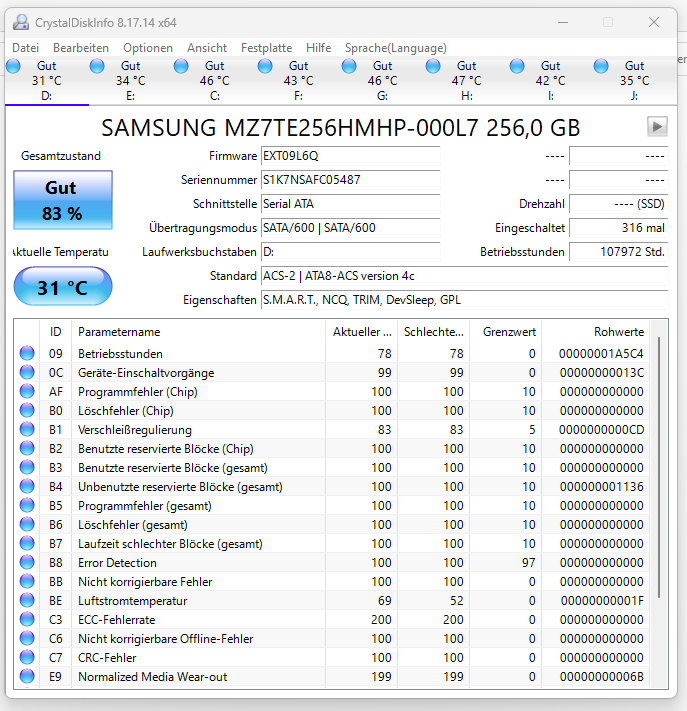
Task: Click the Aktueller column header
Action: (x=361, y=332)
